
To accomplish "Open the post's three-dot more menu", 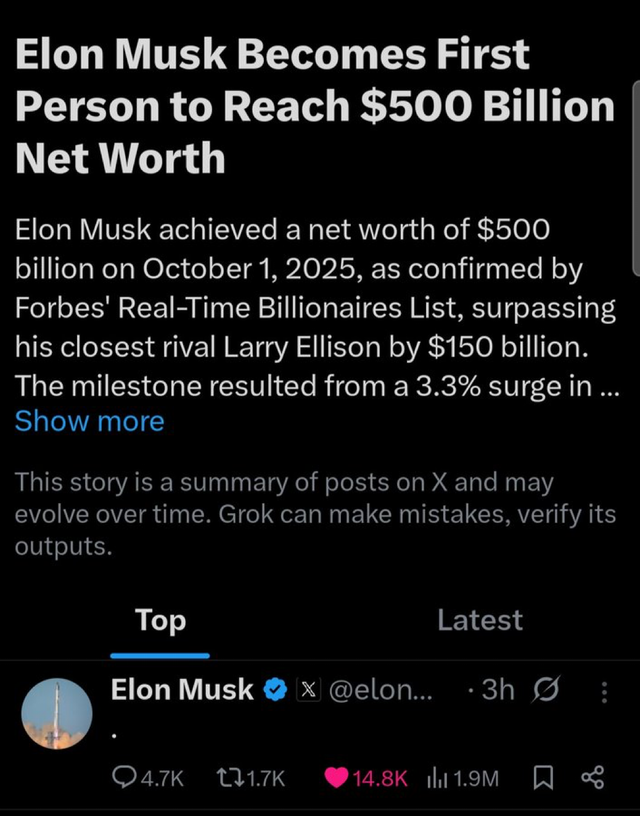I will tap(603, 690).
